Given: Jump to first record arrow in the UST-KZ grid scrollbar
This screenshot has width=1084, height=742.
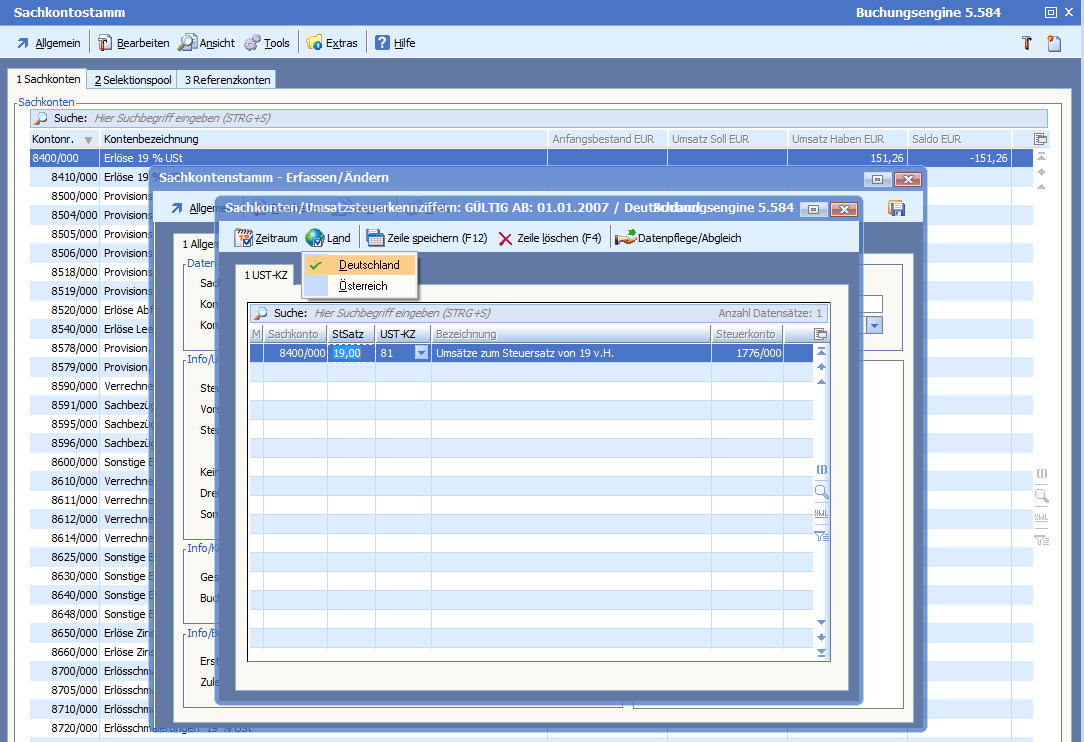Looking at the screenshot, I should [821, 351].
